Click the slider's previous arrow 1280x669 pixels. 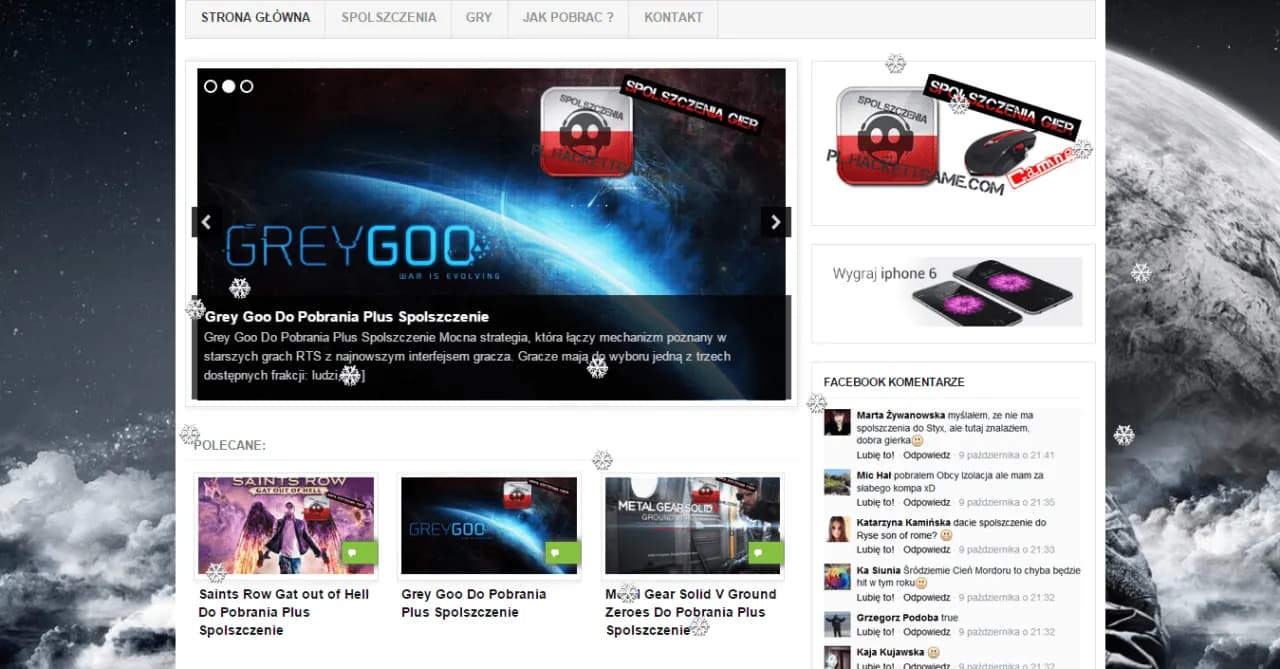(x=206, y=222)
